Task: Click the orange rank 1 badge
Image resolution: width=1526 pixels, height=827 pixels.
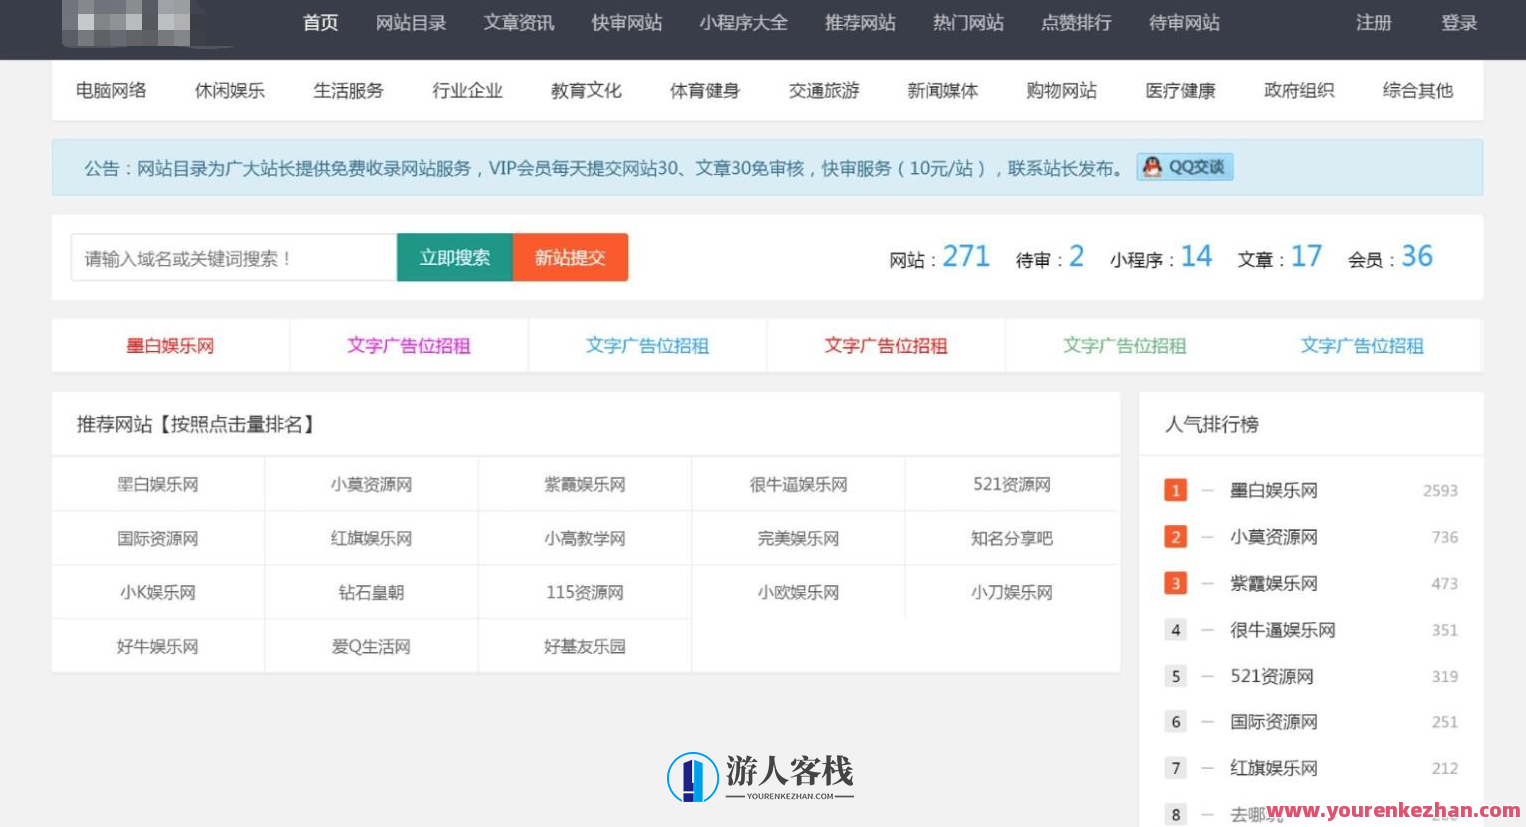Action: [x=1175, y=490]
